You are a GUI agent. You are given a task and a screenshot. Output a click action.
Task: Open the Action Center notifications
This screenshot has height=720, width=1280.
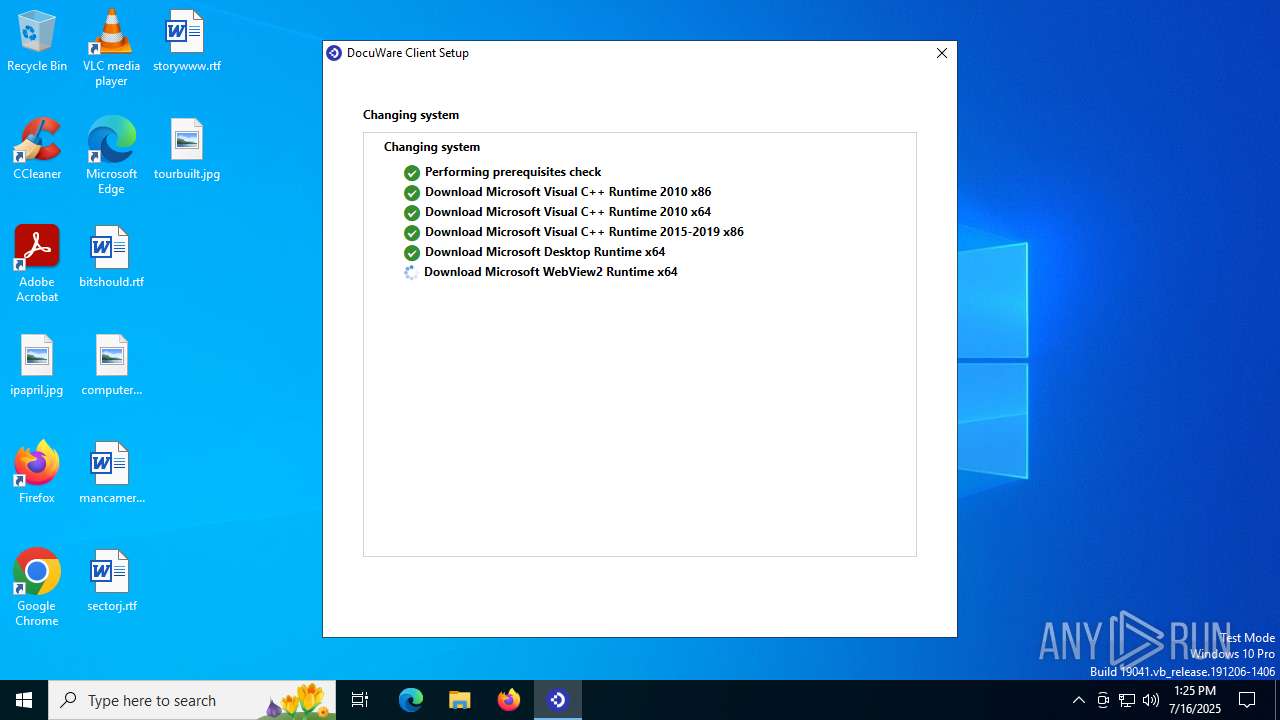pos(1247,700)
